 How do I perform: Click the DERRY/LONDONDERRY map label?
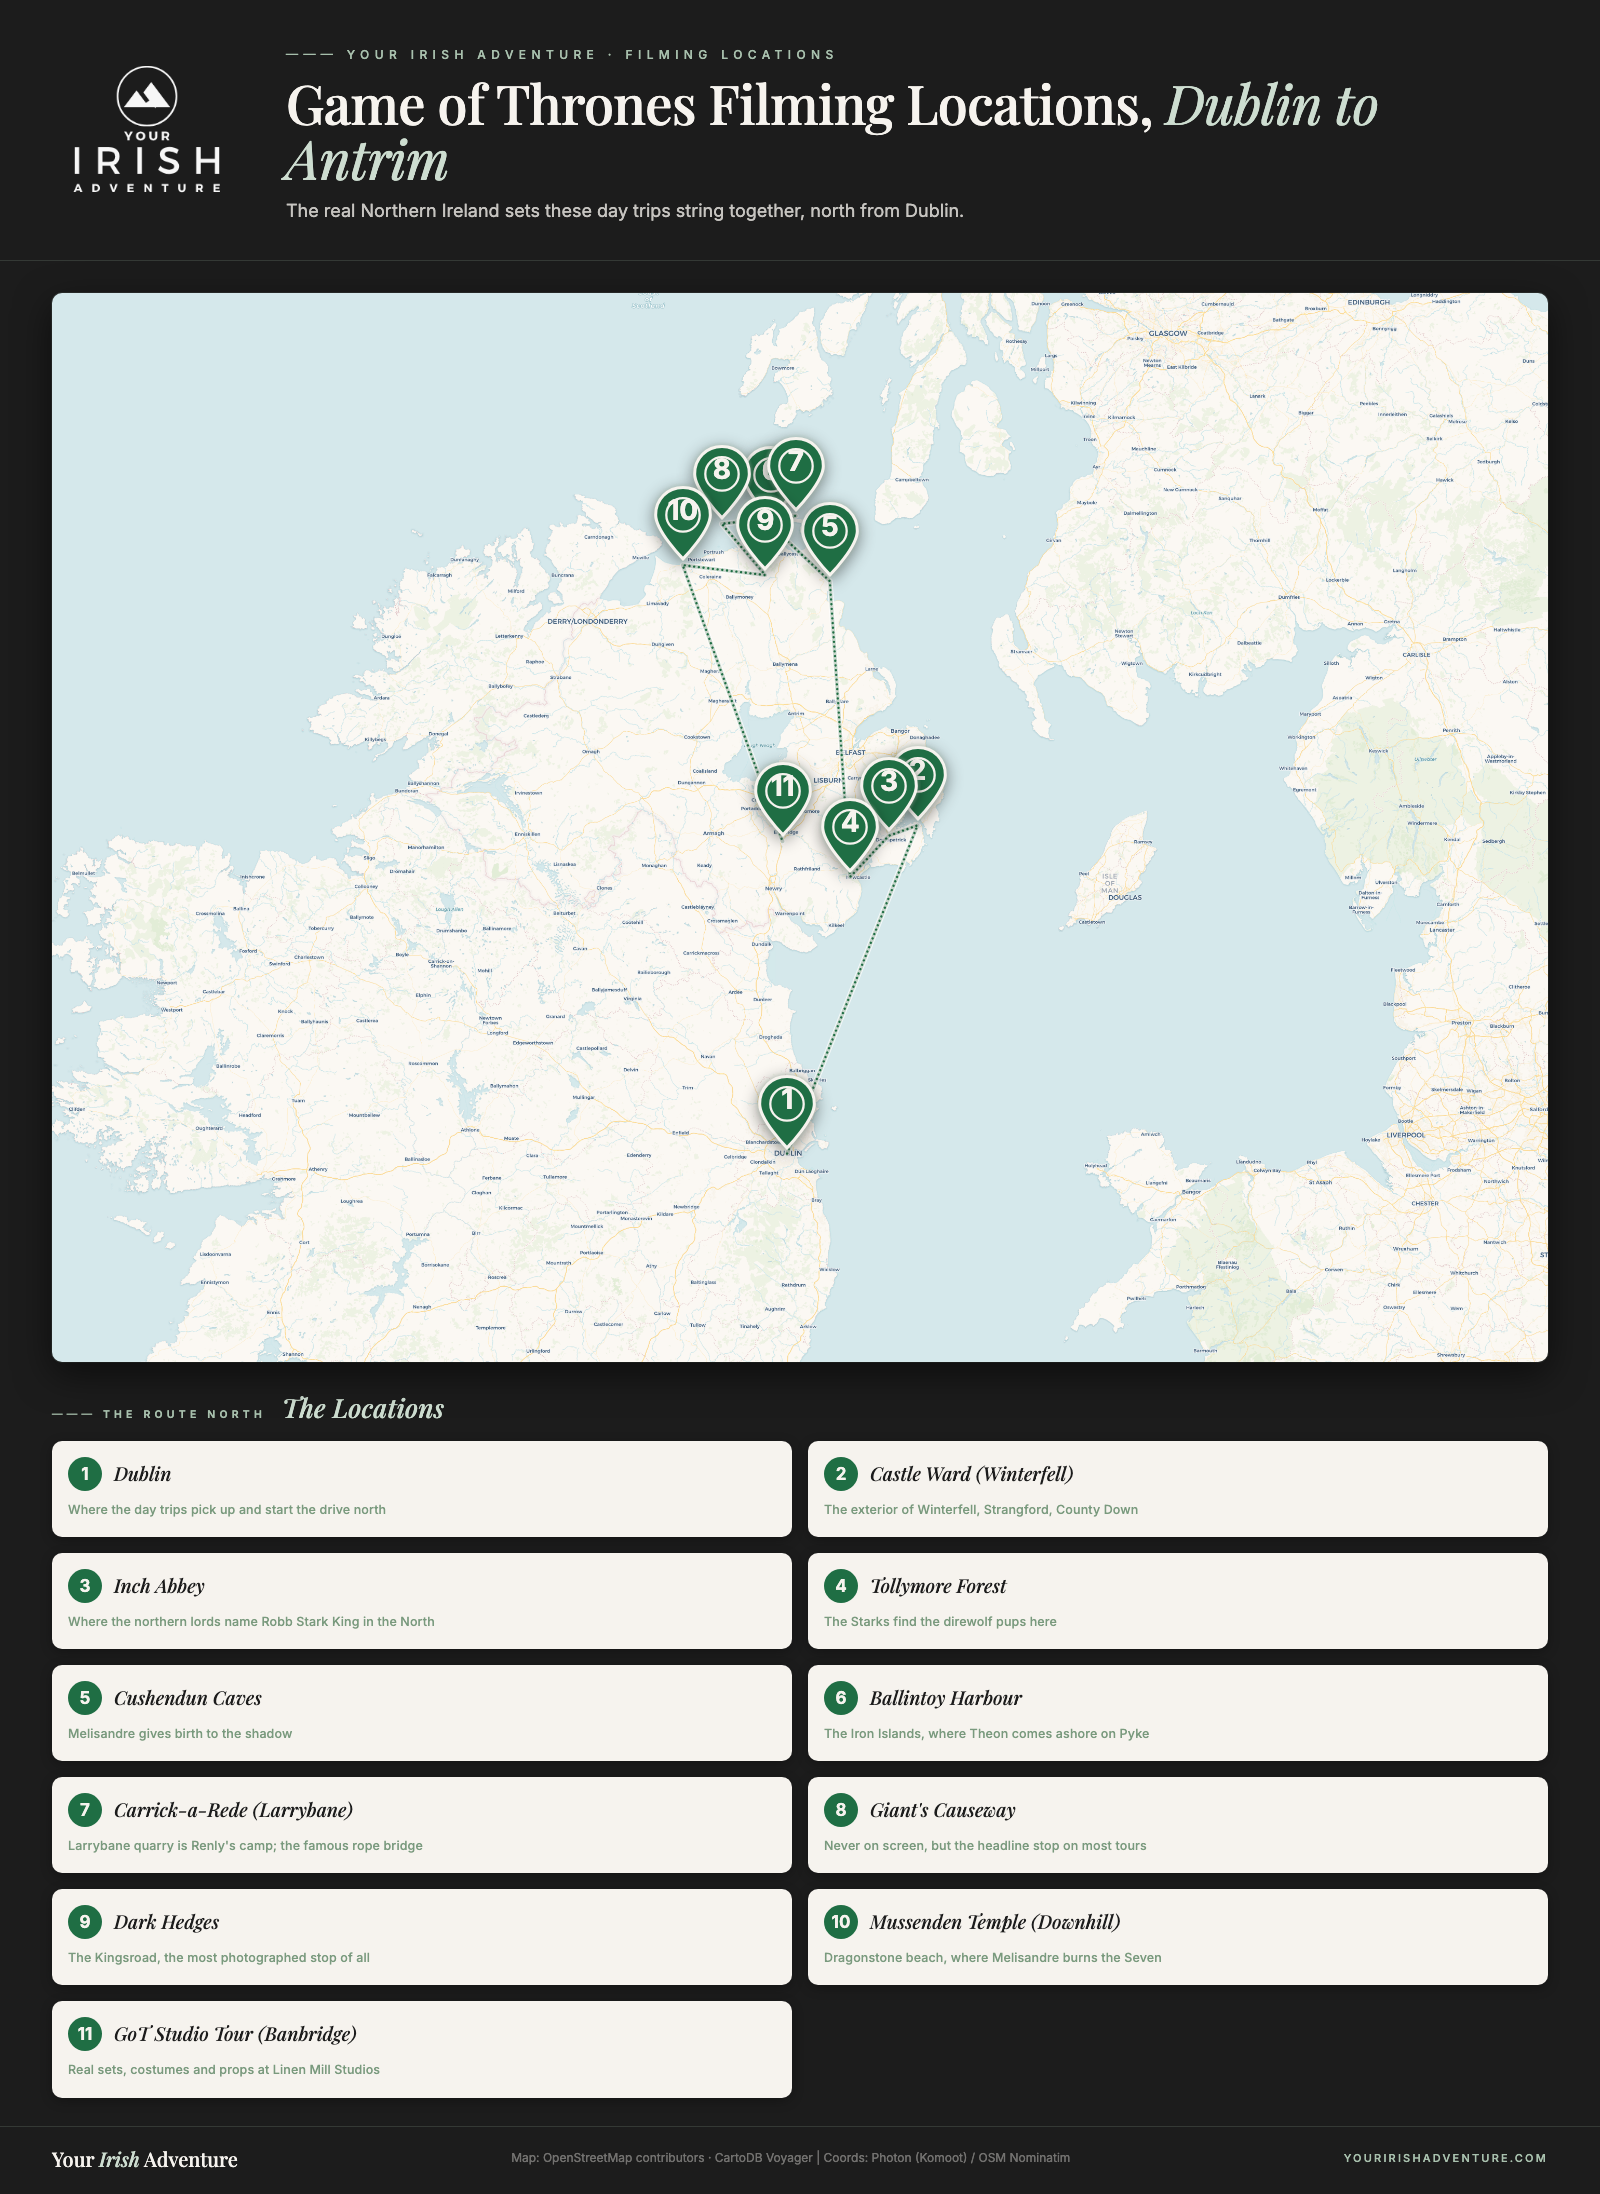(x=587, y=621)
